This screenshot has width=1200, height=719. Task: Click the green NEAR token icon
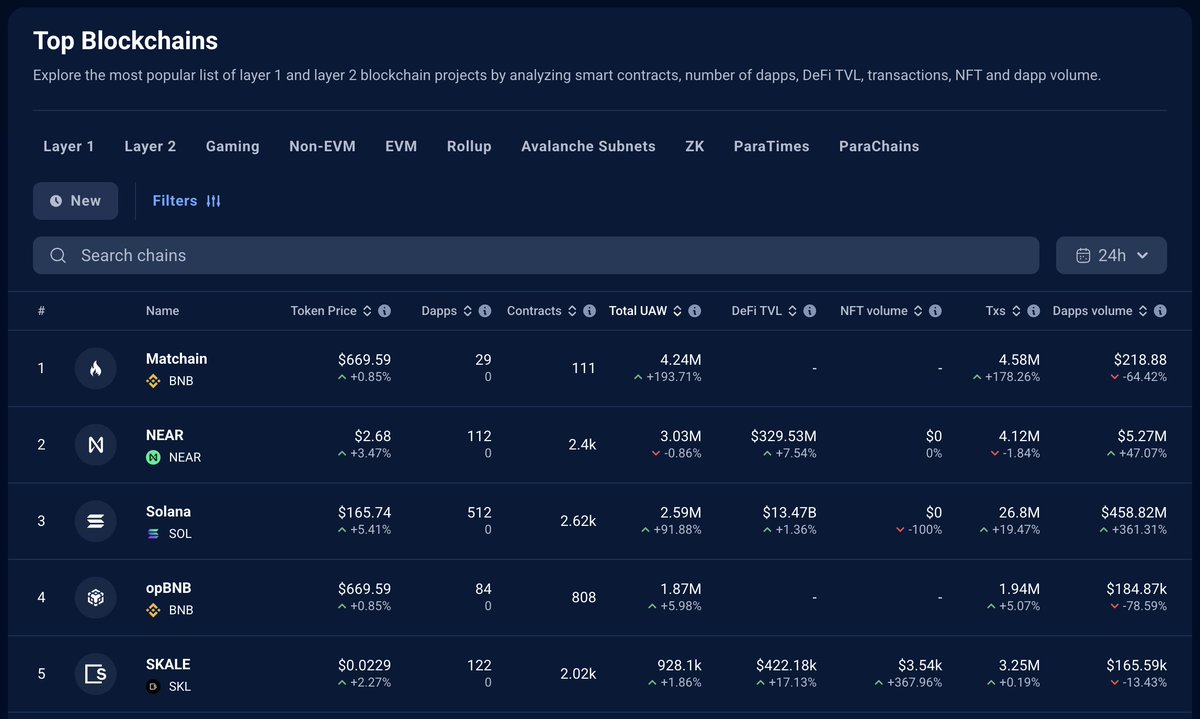point(153,457)
